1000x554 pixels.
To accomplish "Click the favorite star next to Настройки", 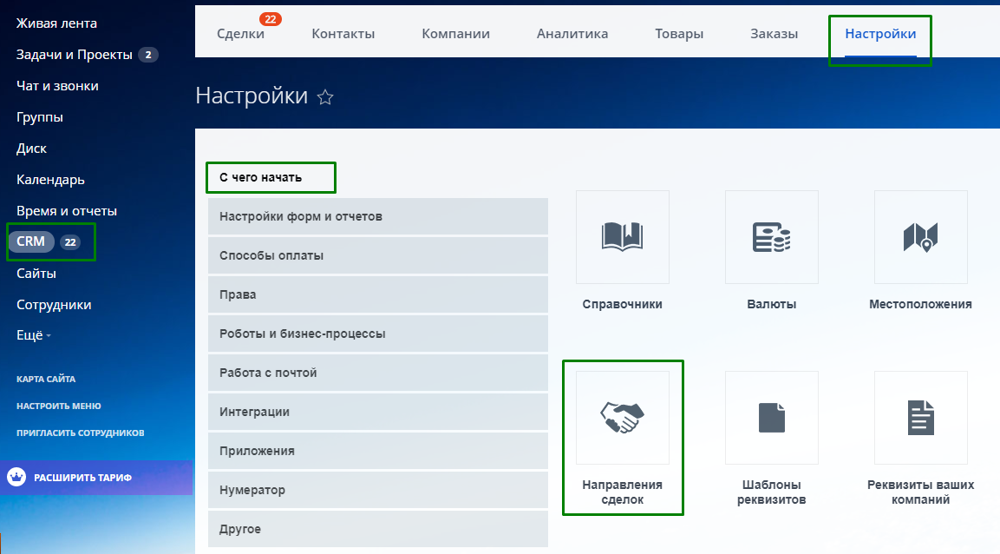I will pos(325,97).
